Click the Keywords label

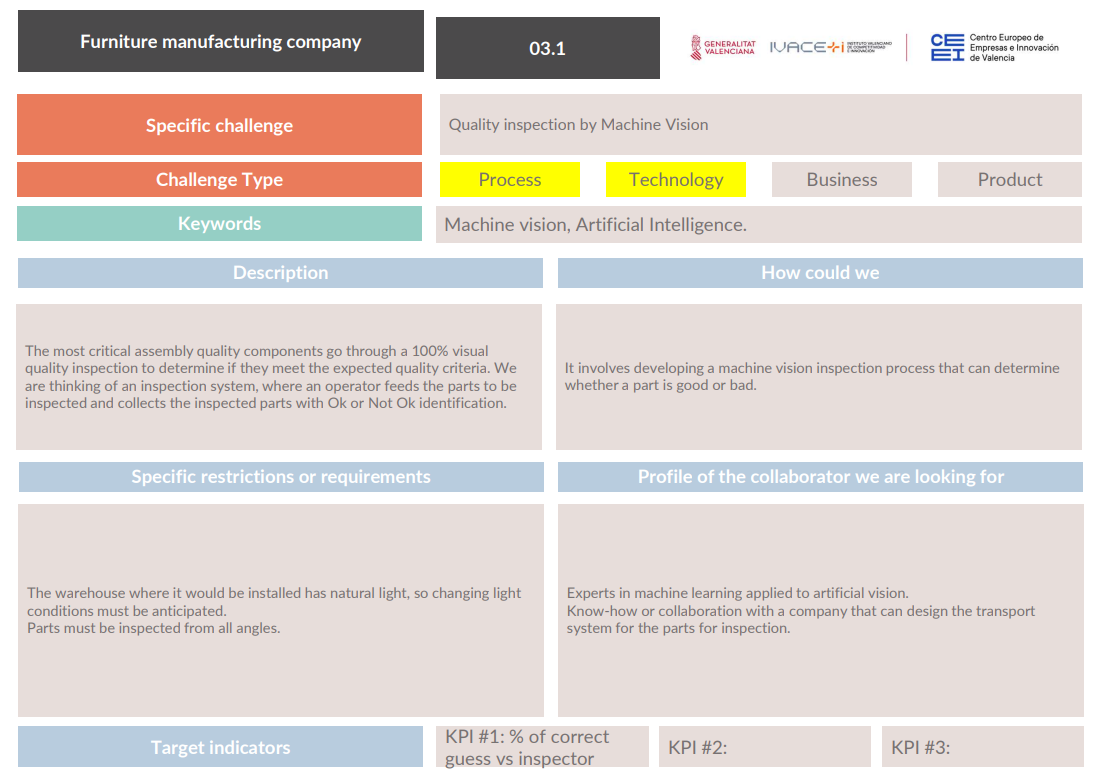[219, 224]
